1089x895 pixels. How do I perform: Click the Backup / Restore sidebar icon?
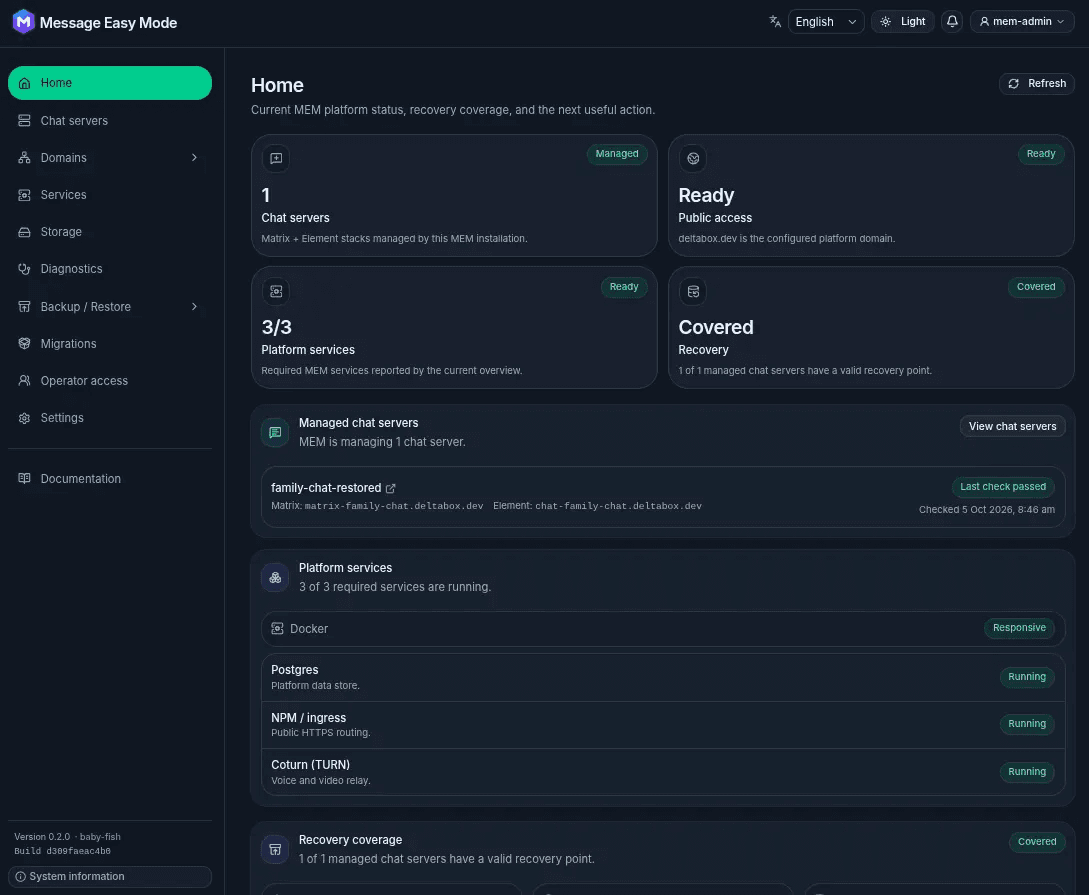coord(24,307)
